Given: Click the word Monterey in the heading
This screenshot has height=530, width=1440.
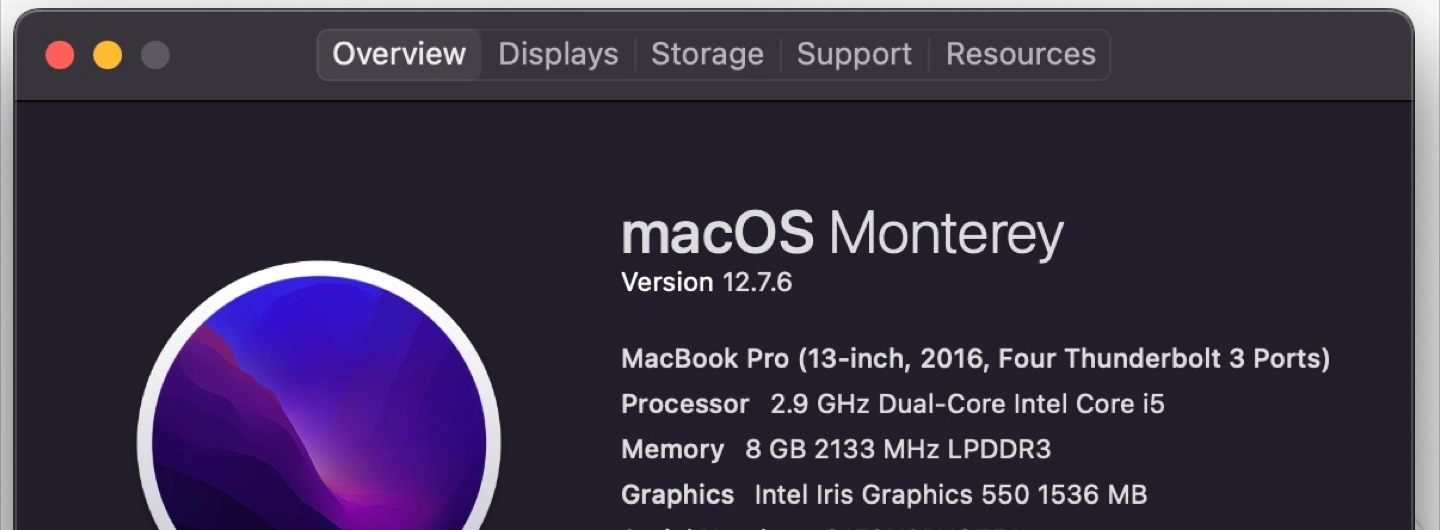Looking at the screenshot, I should point(945,235).
